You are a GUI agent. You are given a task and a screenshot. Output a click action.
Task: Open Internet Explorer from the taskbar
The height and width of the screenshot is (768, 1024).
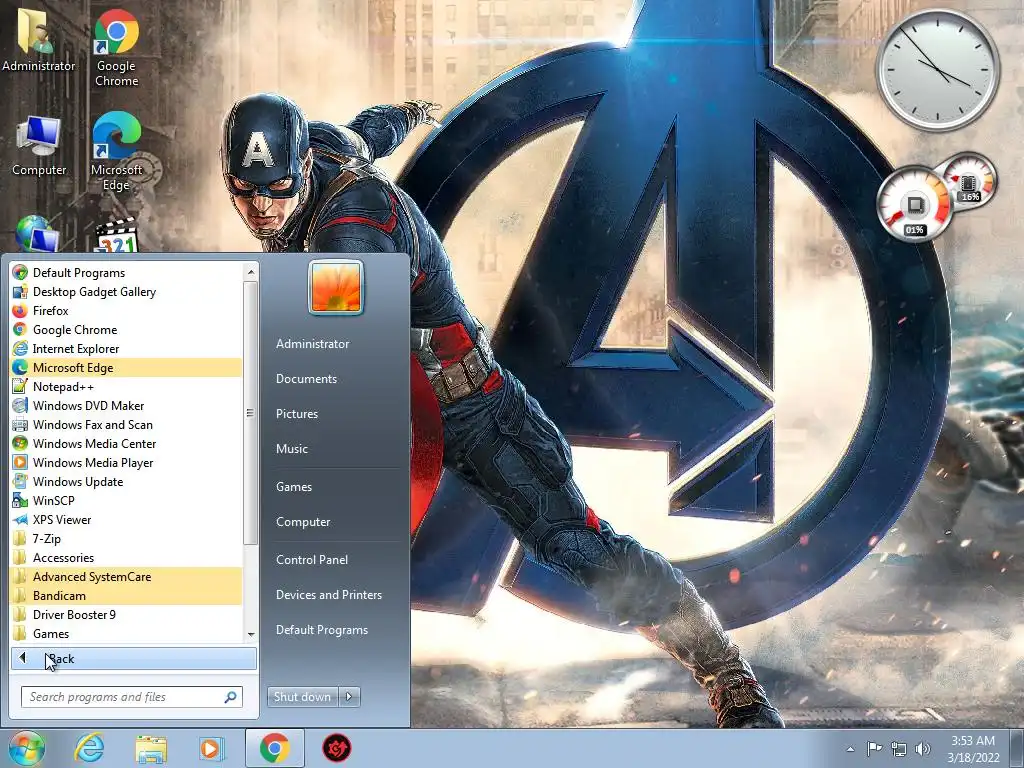coord(89,748)
